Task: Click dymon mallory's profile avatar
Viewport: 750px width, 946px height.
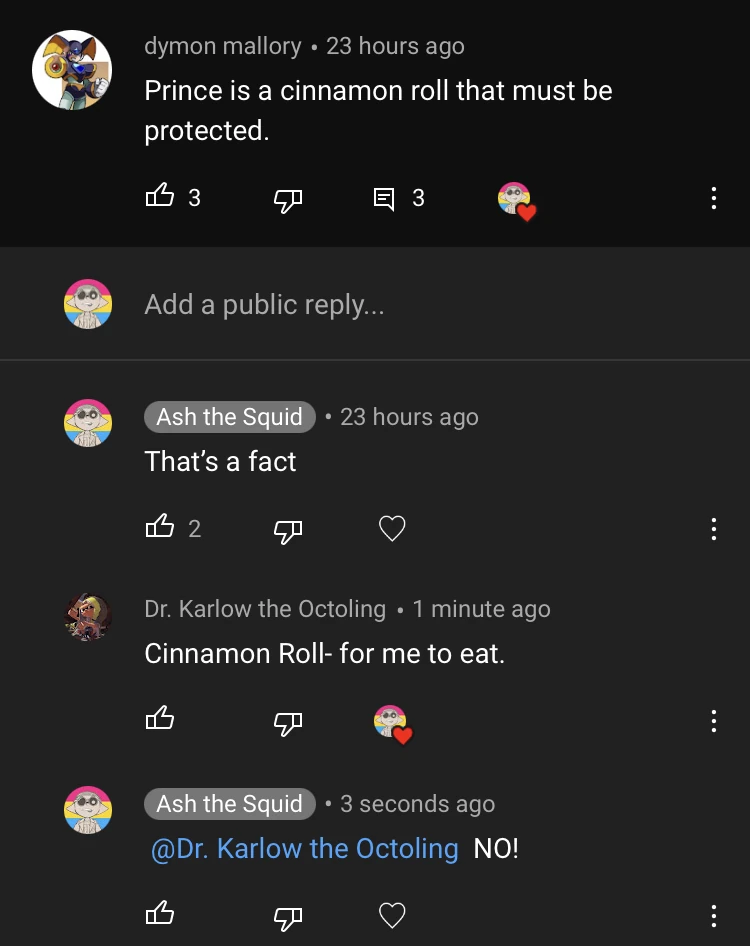Action: pos(72,70)
